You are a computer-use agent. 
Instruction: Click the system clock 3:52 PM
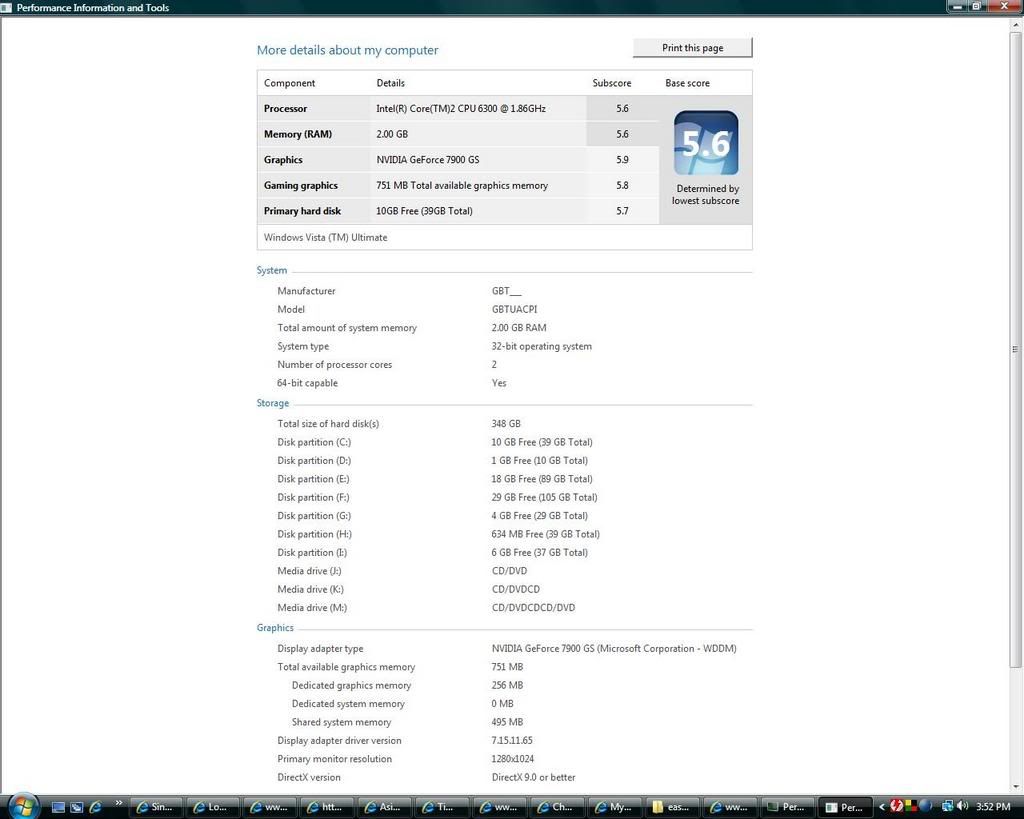[993, 807]
